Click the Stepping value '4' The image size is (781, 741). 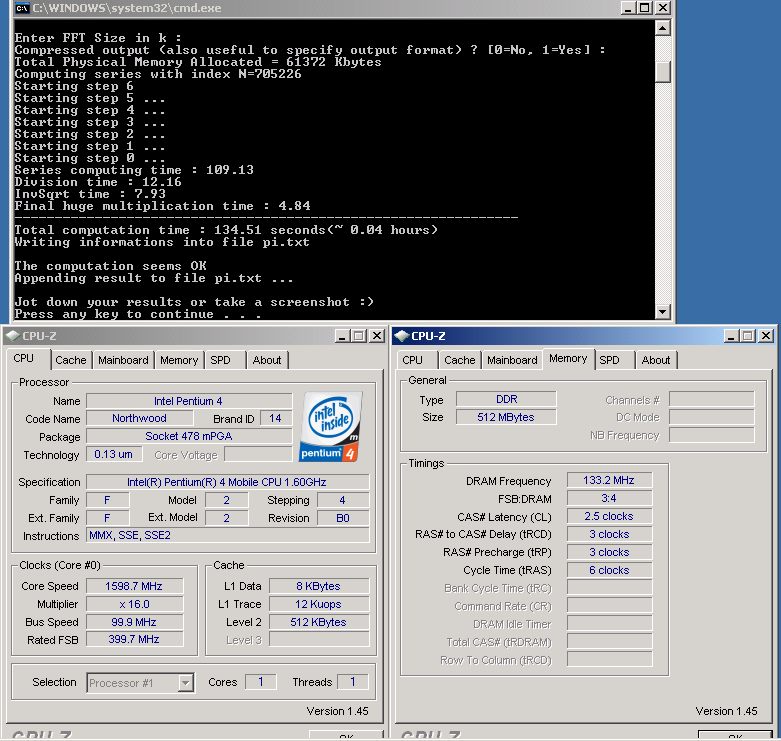pos(343,500)
